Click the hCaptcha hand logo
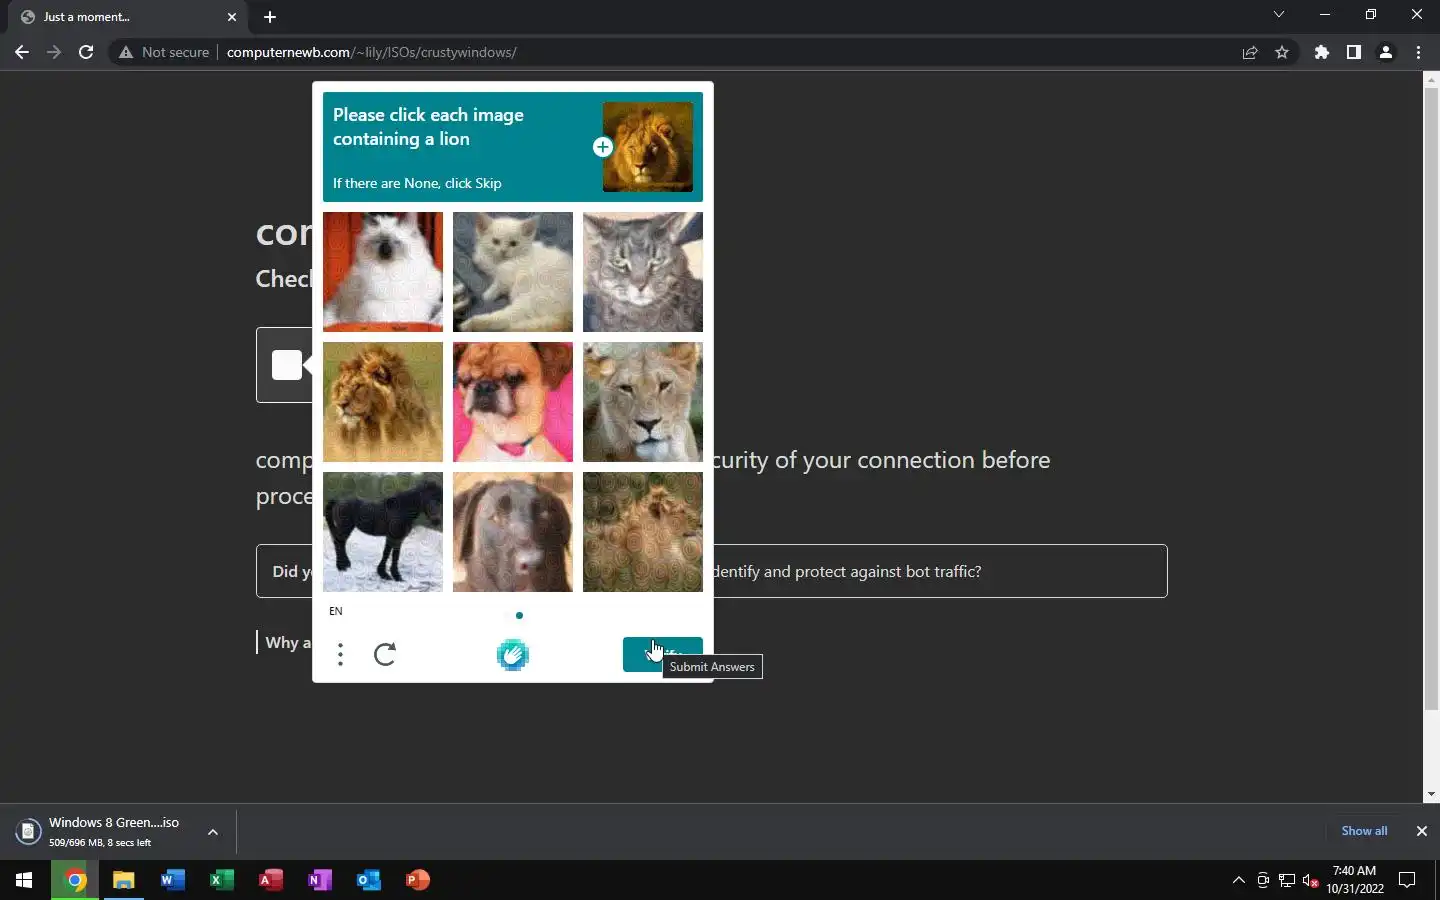 pyautogui.click(x=513, y=655)
